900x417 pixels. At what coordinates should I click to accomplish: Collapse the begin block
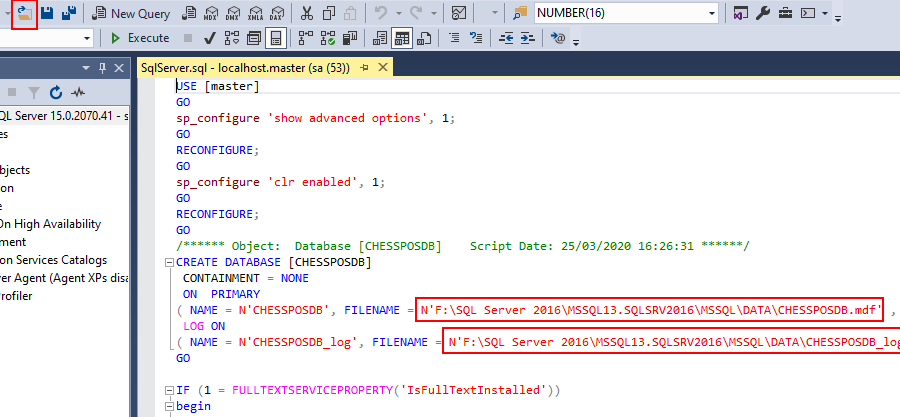169,407
